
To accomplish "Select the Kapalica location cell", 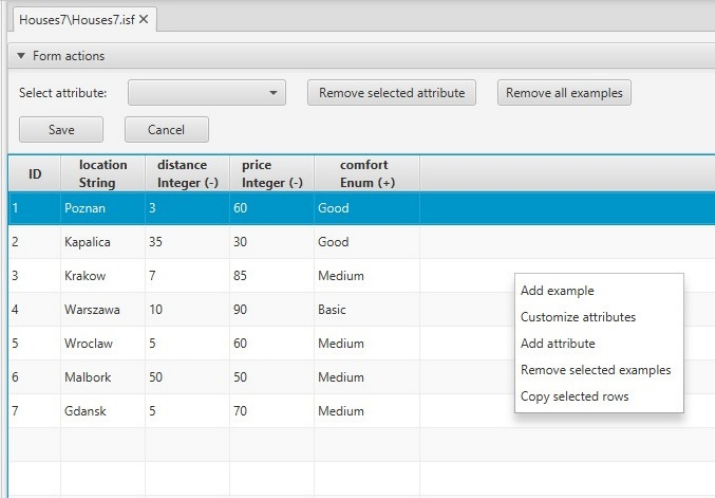I will (103, 242).
